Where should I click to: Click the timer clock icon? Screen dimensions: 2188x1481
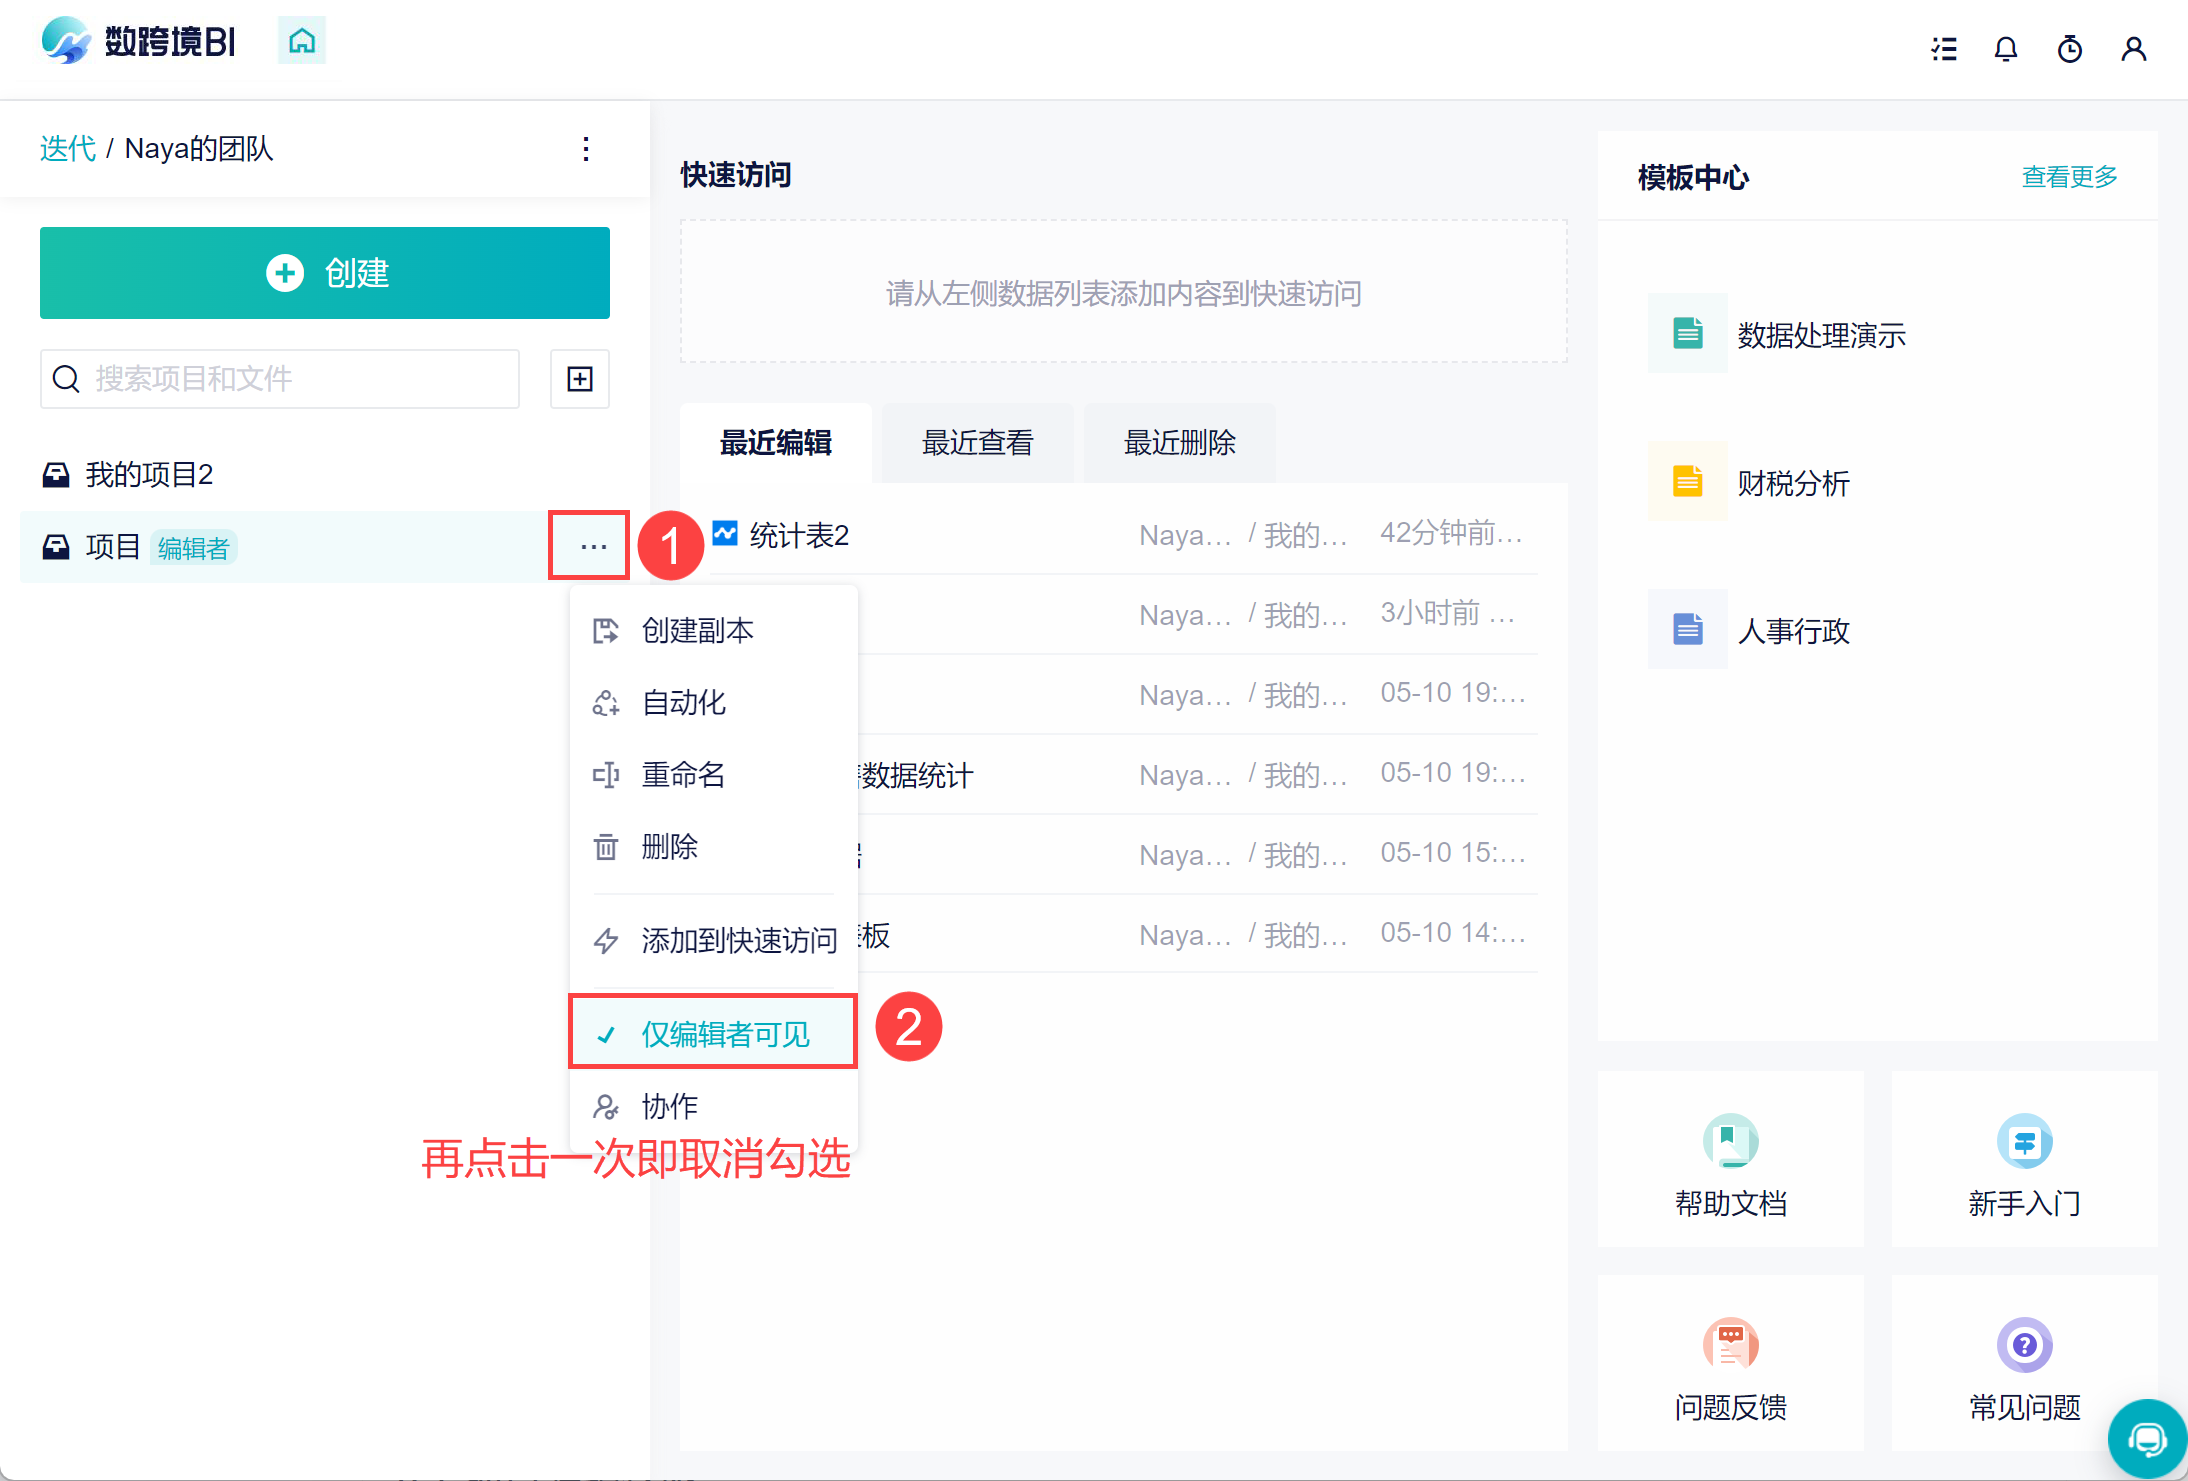tap(2069, 49)
